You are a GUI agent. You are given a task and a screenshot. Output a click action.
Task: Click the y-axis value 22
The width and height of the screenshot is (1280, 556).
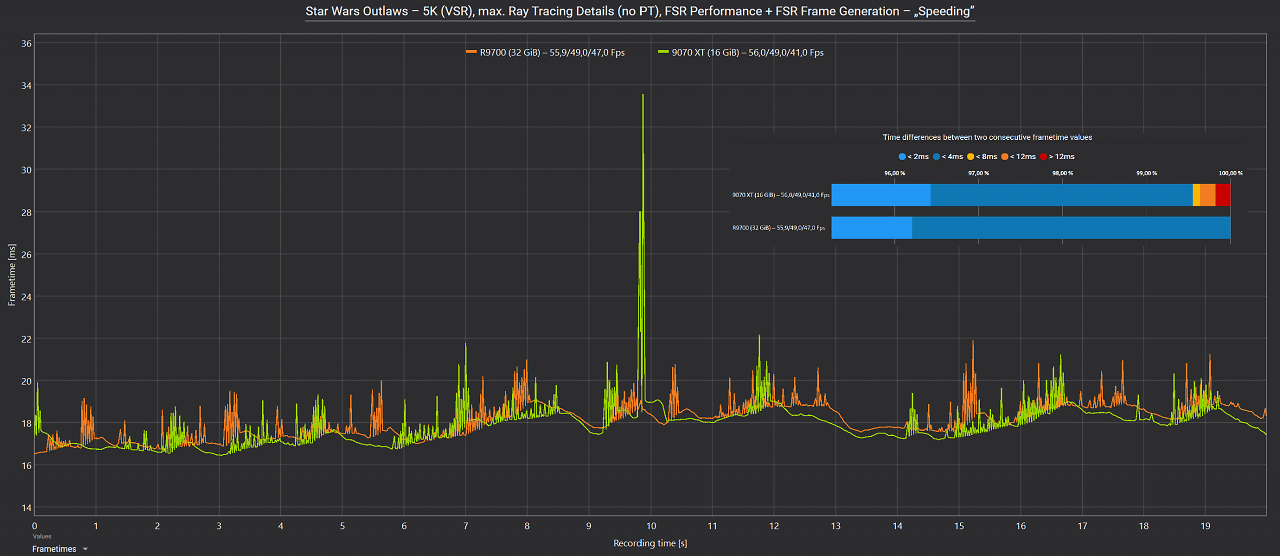click(27, 339)
